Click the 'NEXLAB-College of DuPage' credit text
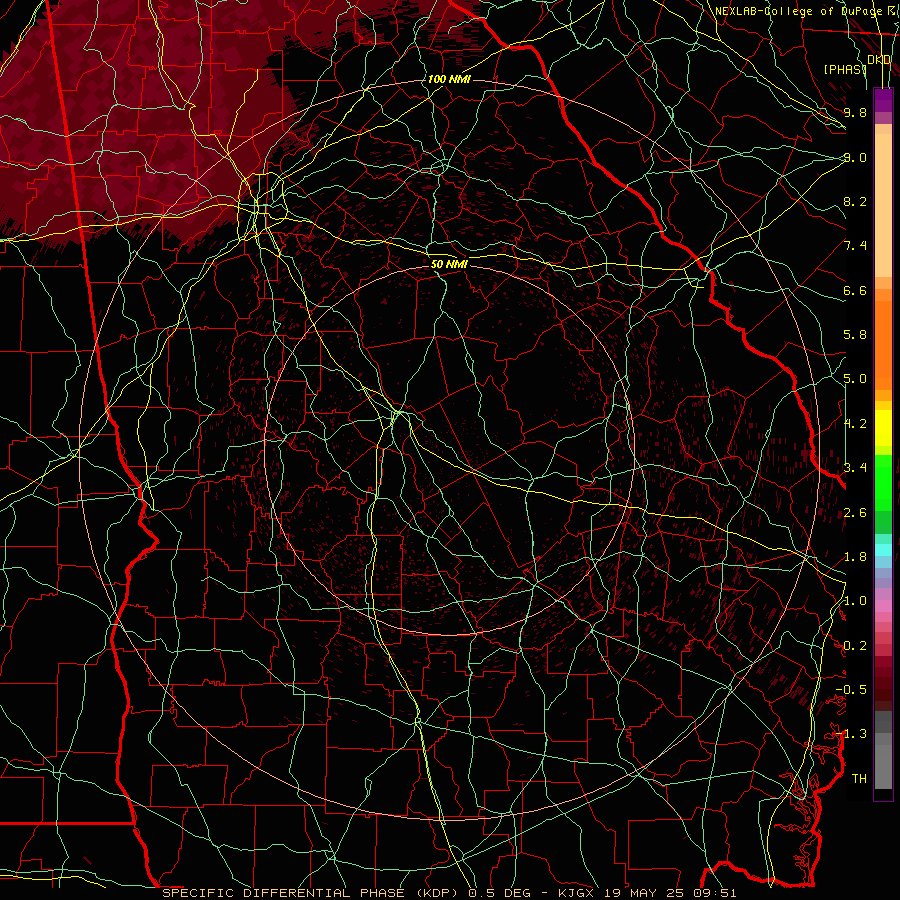900x900 pixels. (x=797, y=11)
